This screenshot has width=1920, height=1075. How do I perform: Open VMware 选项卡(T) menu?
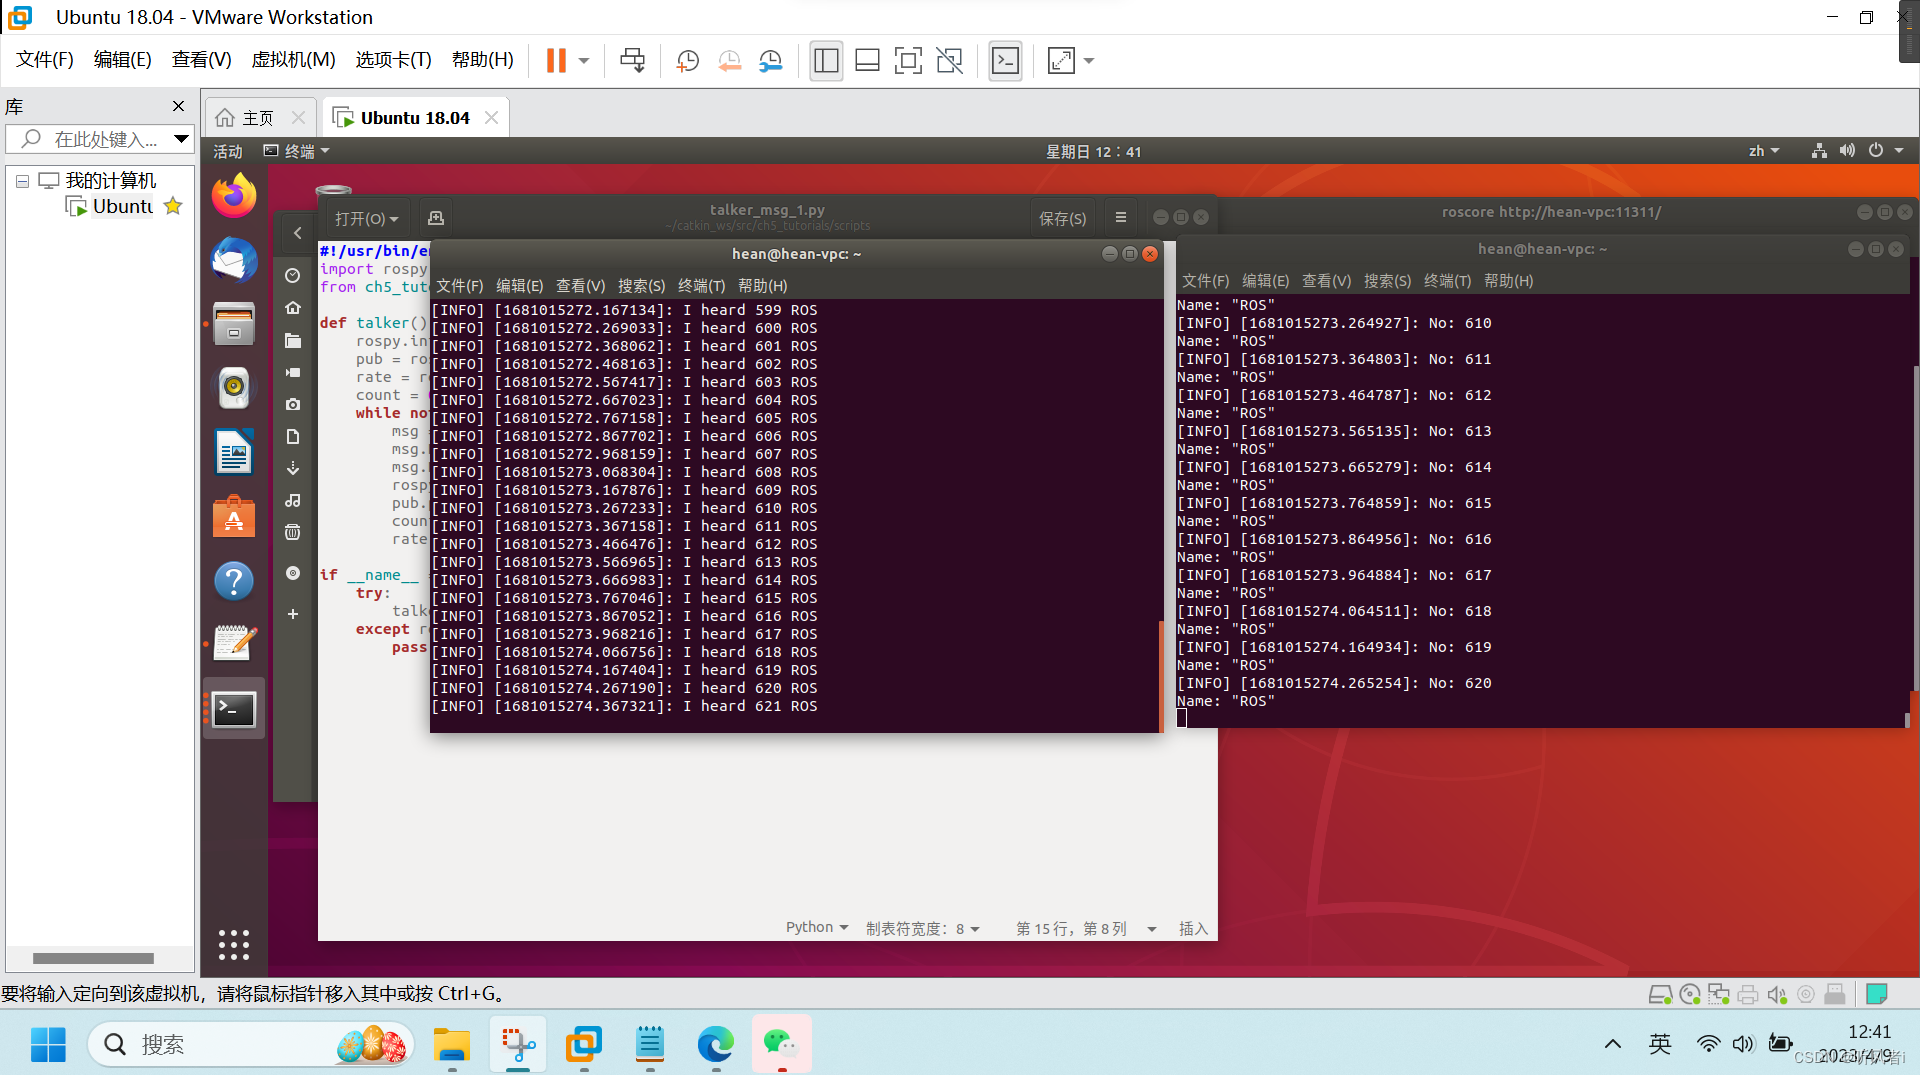[x=393, y=60]
